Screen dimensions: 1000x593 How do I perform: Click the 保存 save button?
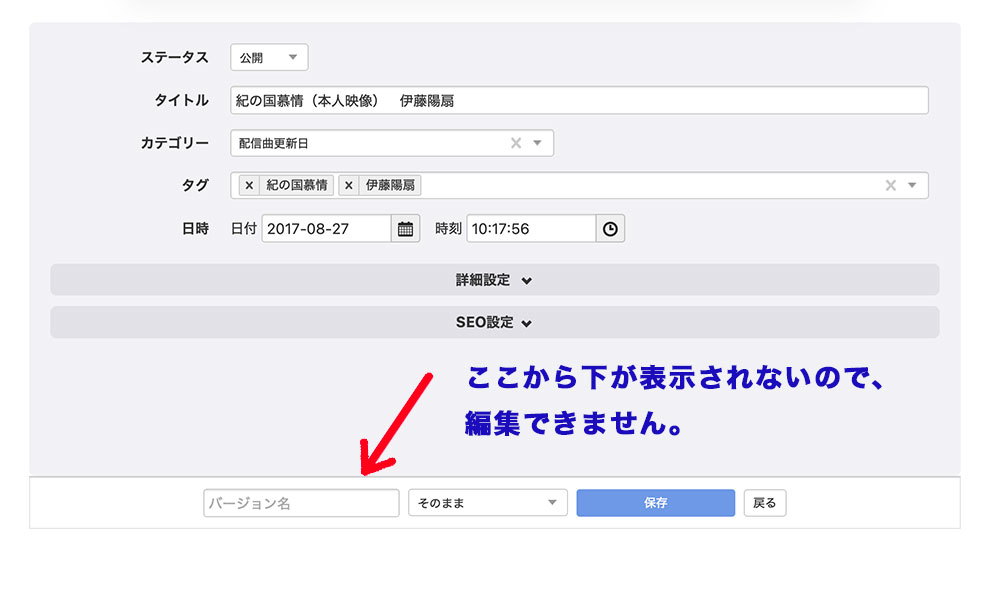(x=655, y=503)
